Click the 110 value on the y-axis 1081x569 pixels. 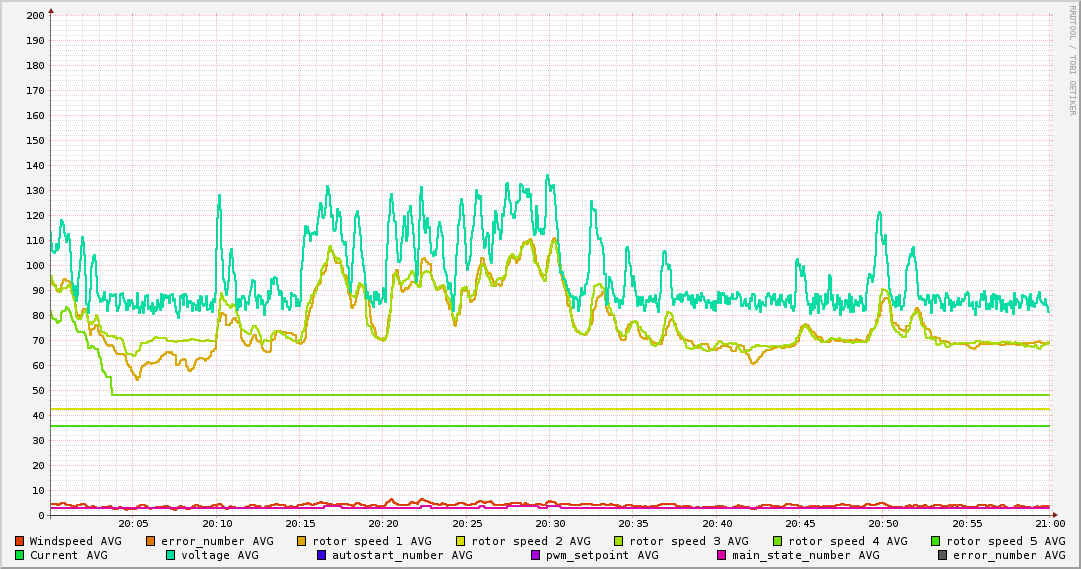click(35, 241)
